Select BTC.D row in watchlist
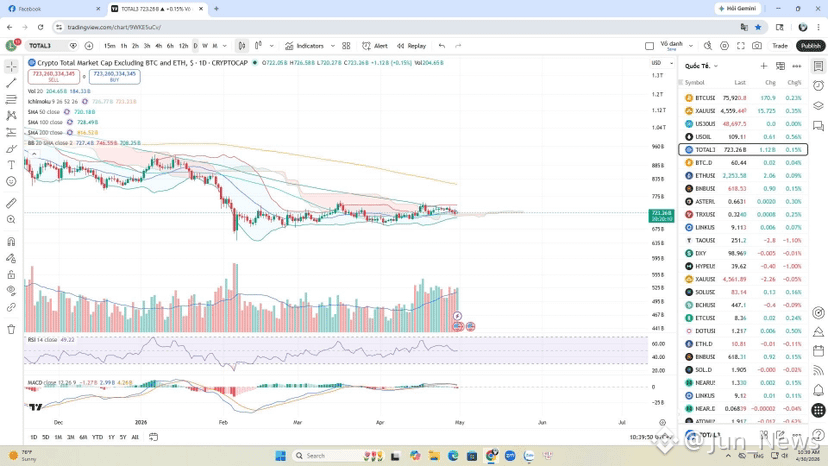 click(x=743, y=163)
